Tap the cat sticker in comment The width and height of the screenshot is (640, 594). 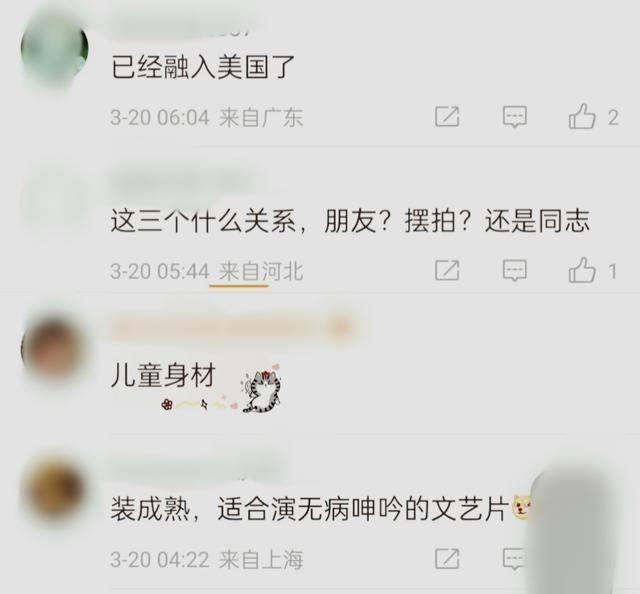262,389
